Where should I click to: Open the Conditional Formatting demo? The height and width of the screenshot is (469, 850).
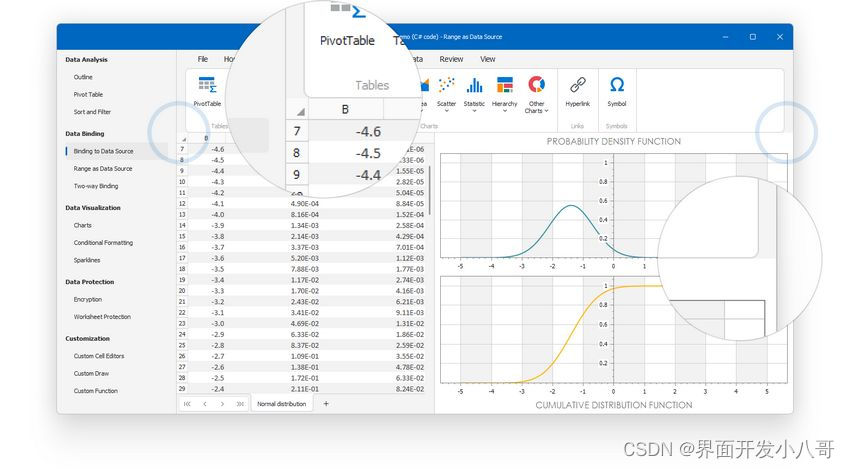point(104,243)
